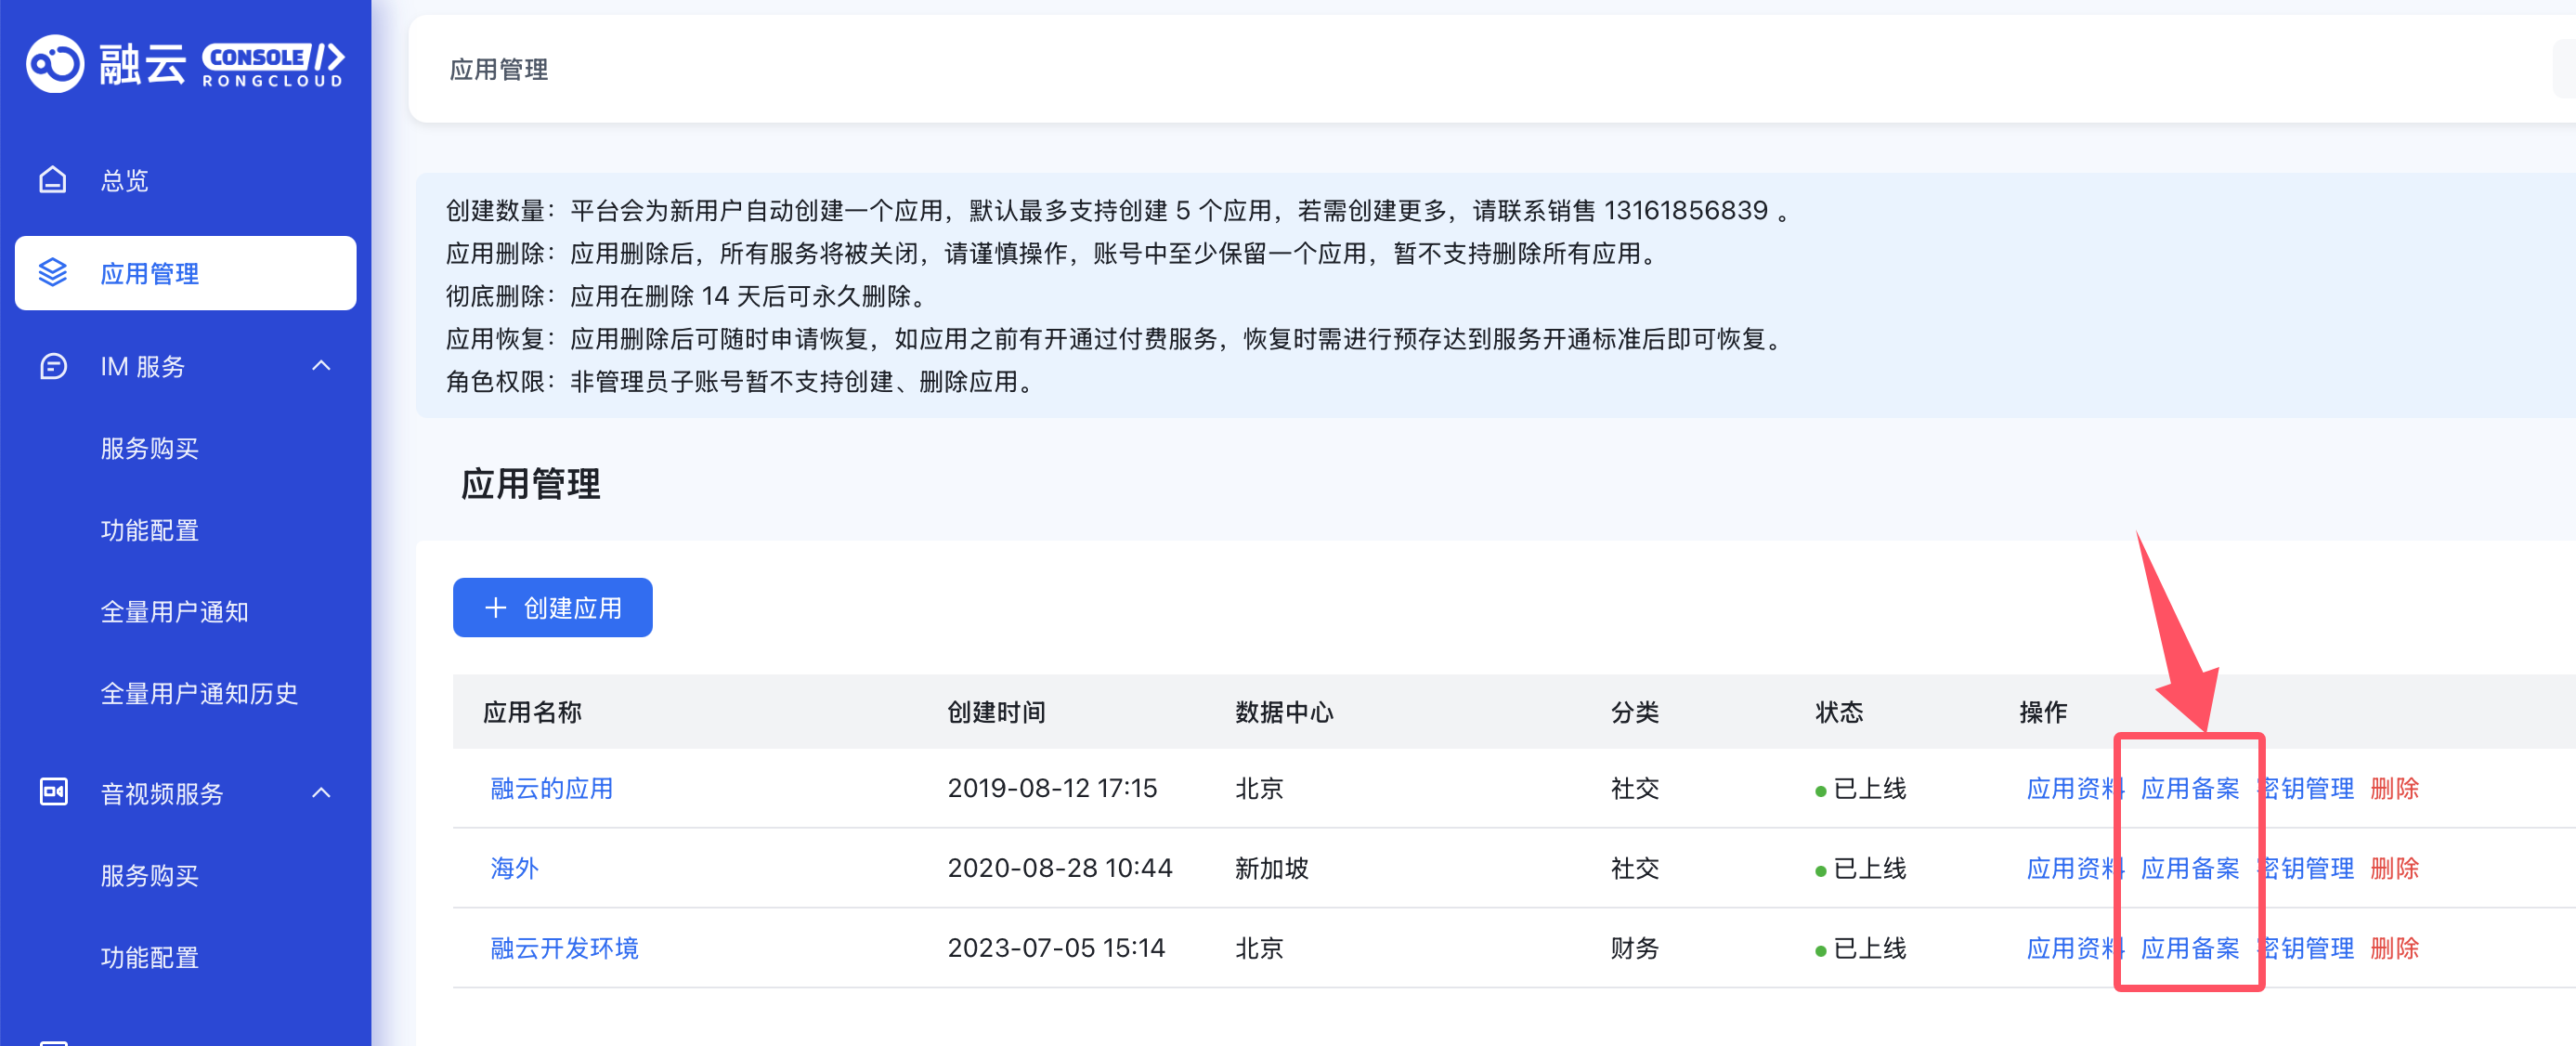This screenshot has width=2576, height=1046.
Task: Open the 融云的应用 app link
Action: click(551, 789)
